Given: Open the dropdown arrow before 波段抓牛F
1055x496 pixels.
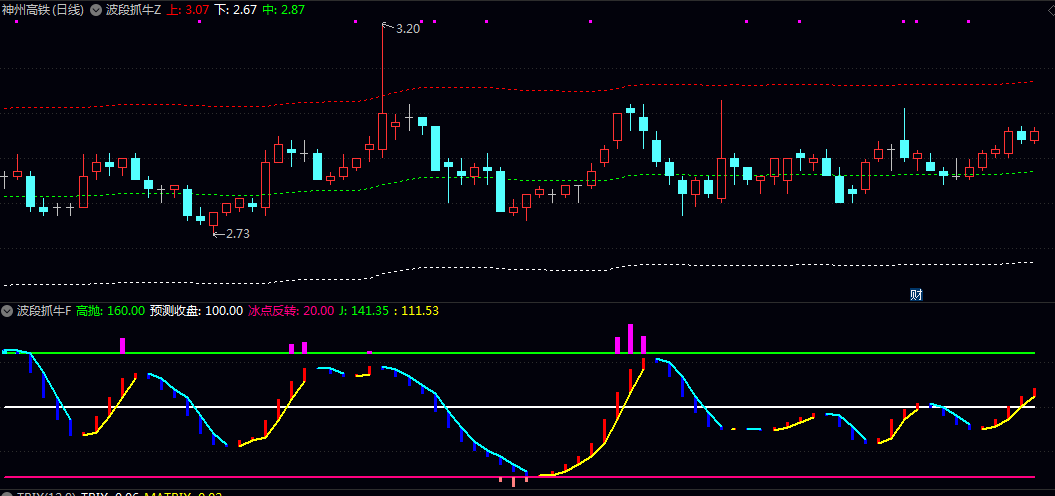Looking at the screenshot, I should pyautogui.click(x=7, y=310).
